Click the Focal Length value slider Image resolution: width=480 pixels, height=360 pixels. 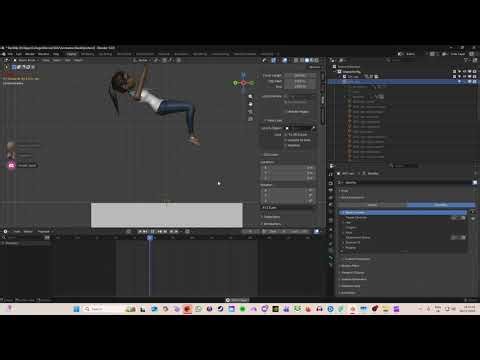pyautogui.click(x=300, y=76)
